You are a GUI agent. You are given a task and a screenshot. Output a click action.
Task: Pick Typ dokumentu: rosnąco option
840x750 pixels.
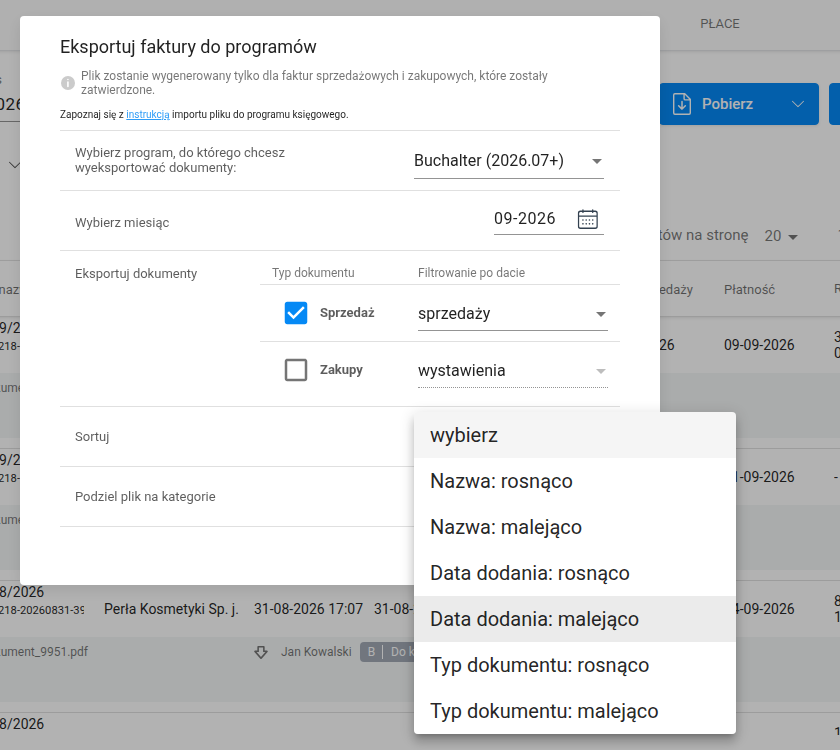click(575, 665)
